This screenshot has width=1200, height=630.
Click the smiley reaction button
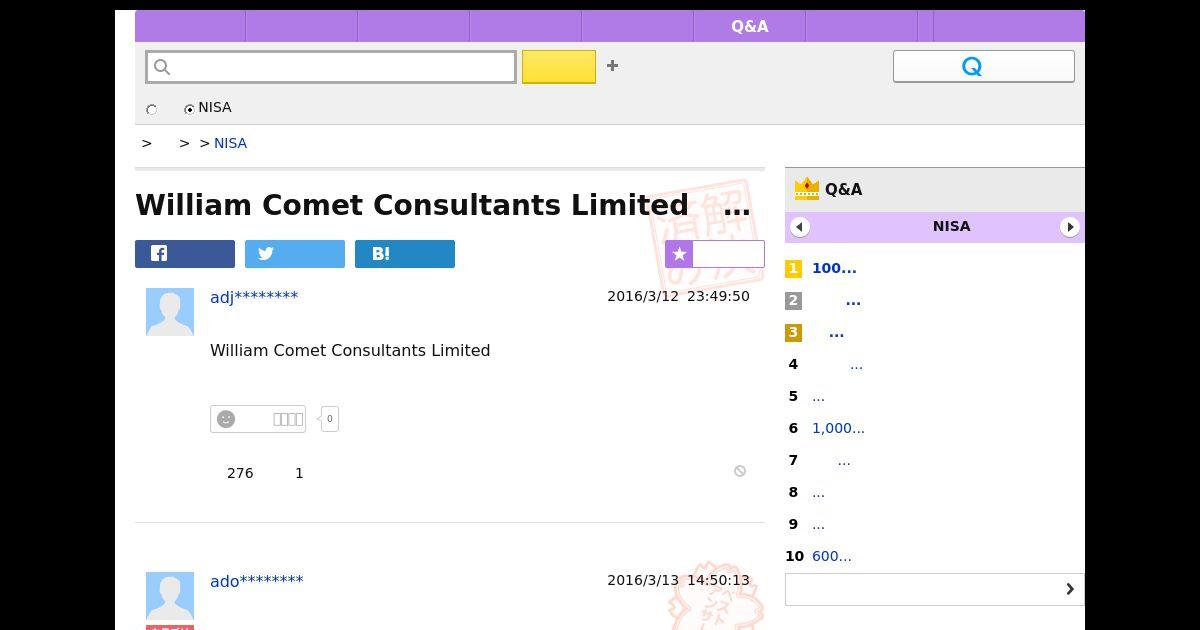(258, 419)
